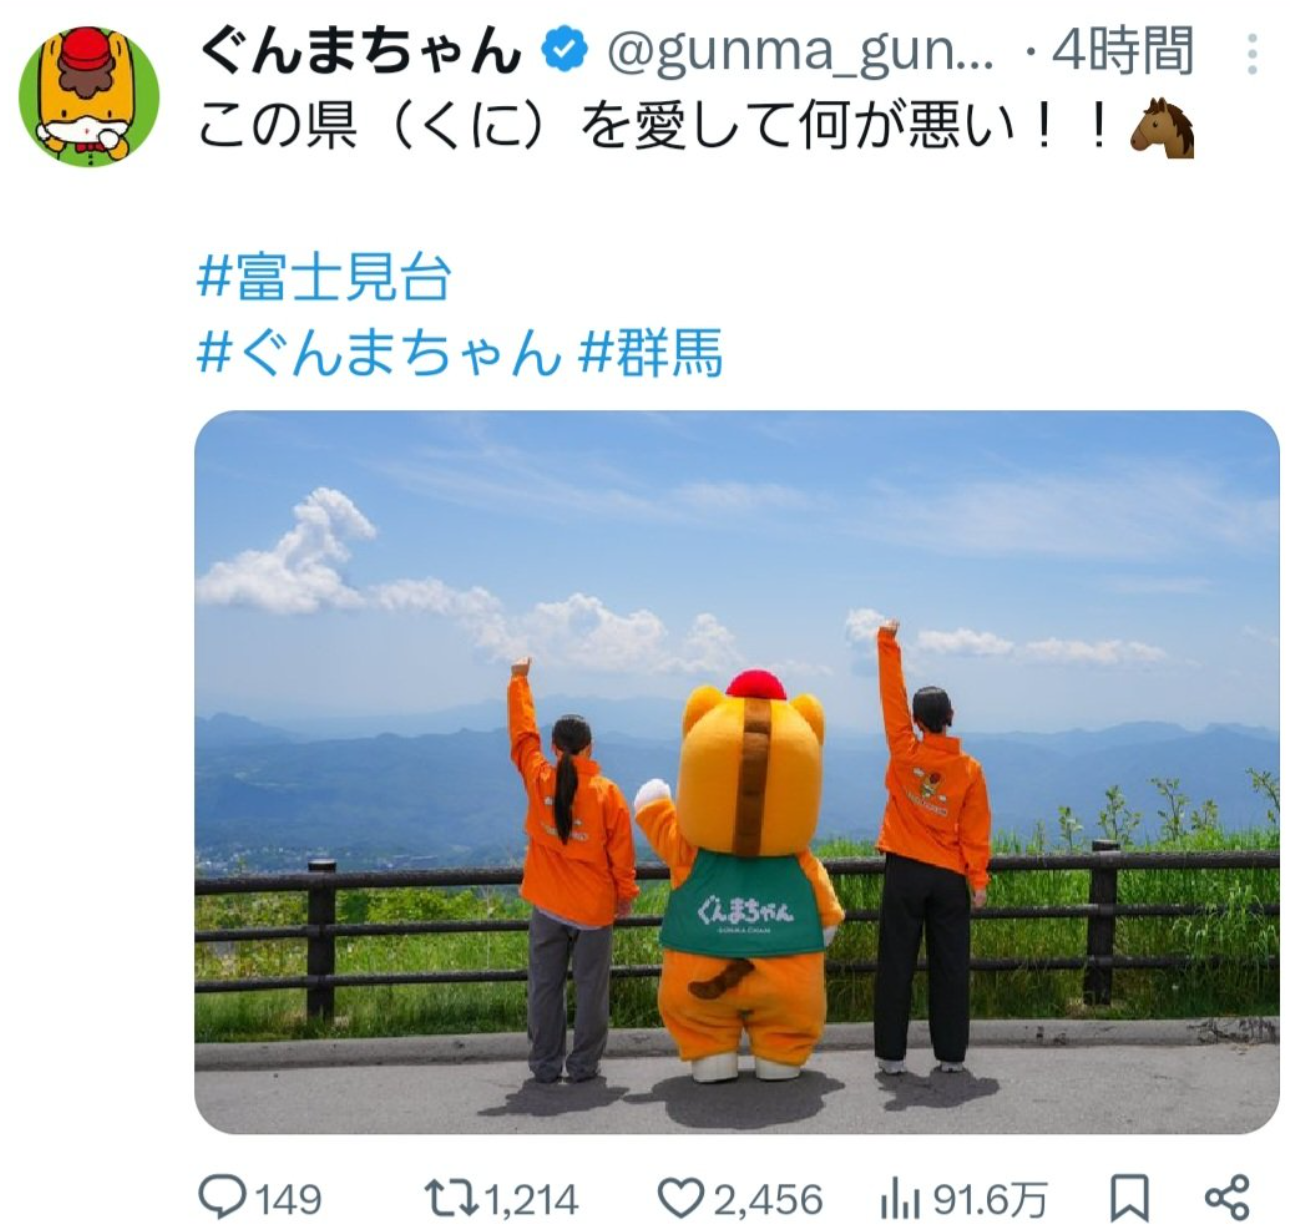Enlarge the attached mountain lookout photo
Screen dimensions: 1290x1229
tap(737, 772)
